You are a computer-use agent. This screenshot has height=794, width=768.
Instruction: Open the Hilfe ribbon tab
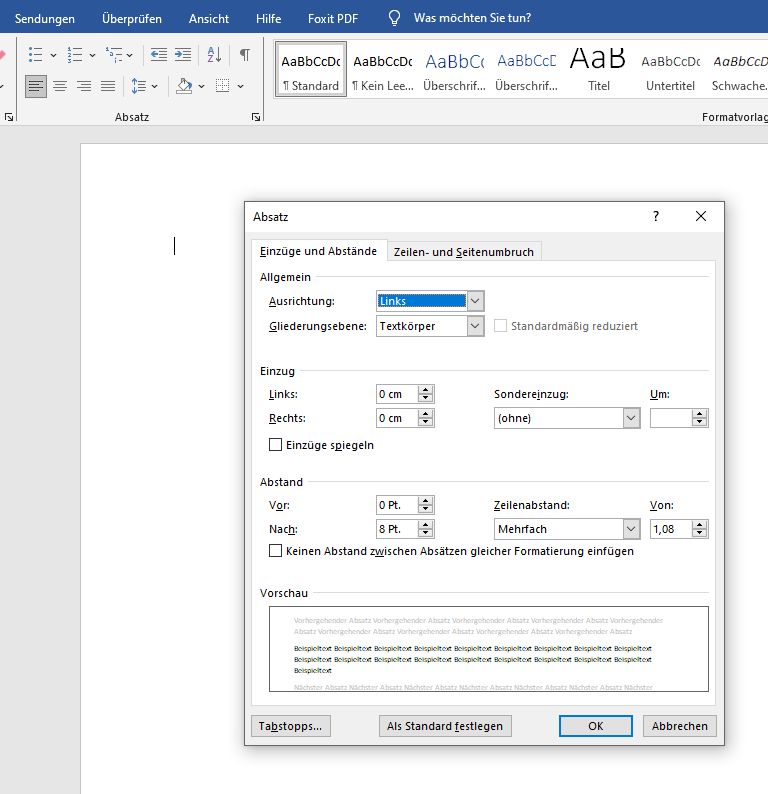click(268, 19)
